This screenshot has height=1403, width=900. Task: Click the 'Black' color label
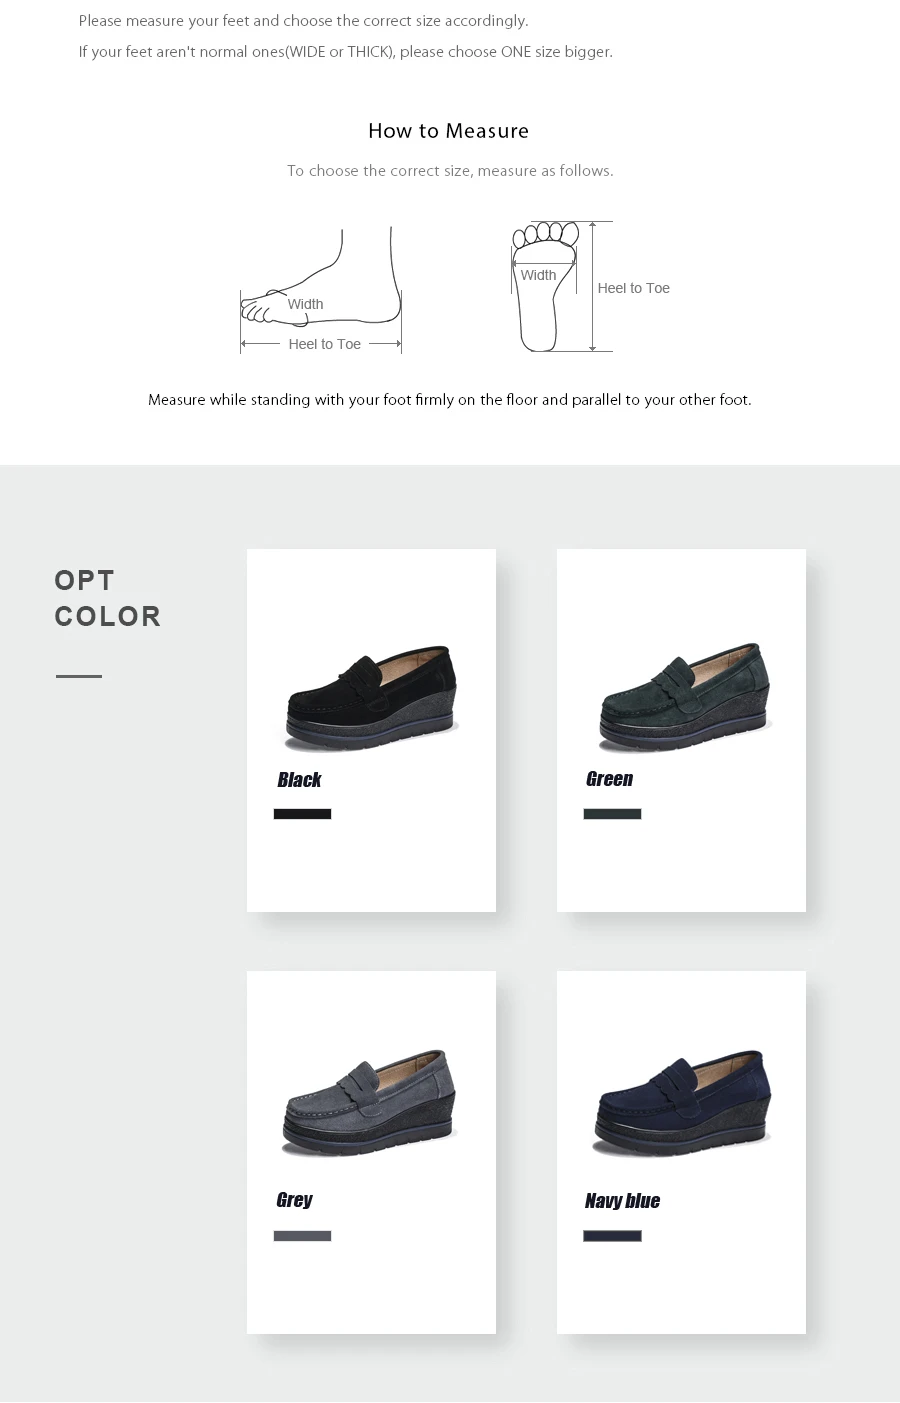[x=299, y=780]
